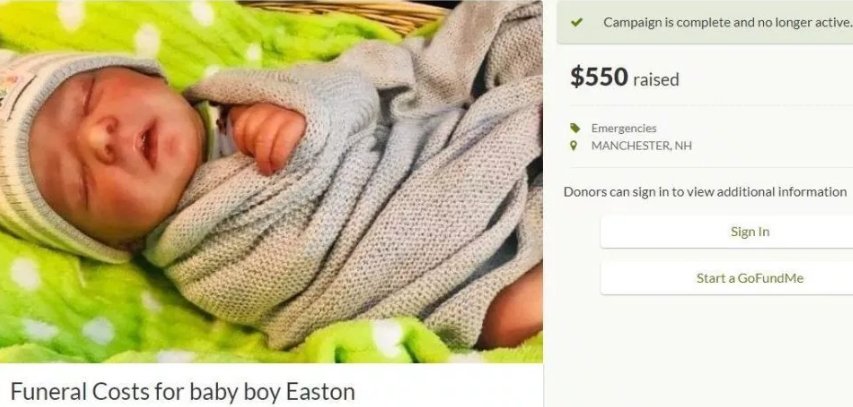Click the location pin icon beside Manchester
The image size is (853, 407).
pos(573,146)
